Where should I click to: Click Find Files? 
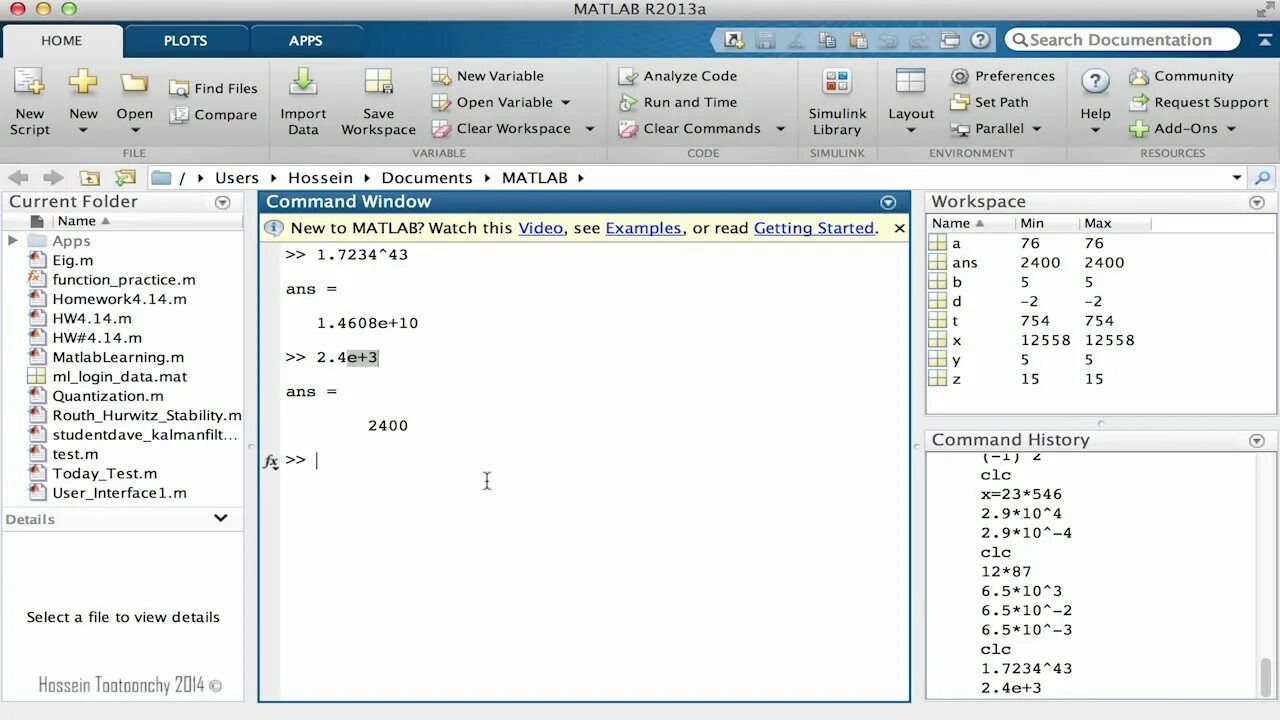213,88
